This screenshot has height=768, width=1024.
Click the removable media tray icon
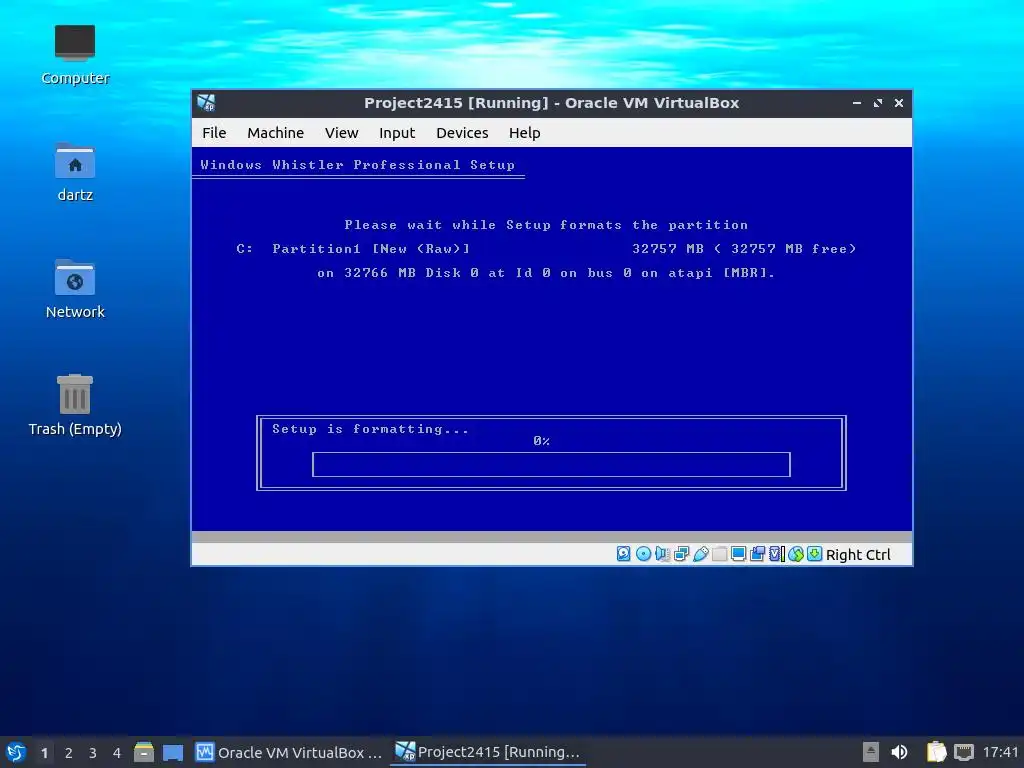pyautogui.click(x=871, y=752)
